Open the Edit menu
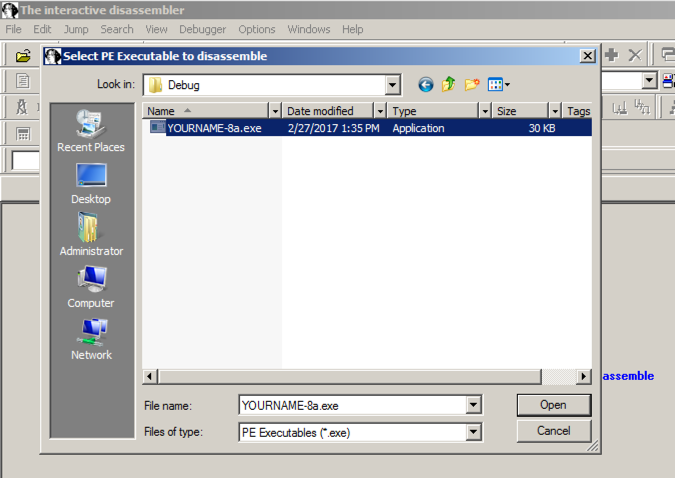 (42, 29)
